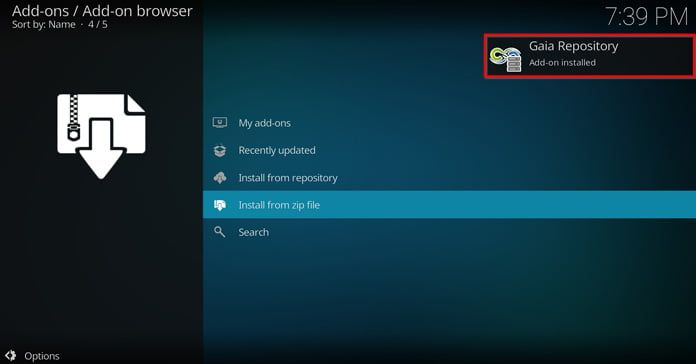Select Install from zip file label
Image resolution: width=696 pixels, height=364 pixels.
click(279, 205)
